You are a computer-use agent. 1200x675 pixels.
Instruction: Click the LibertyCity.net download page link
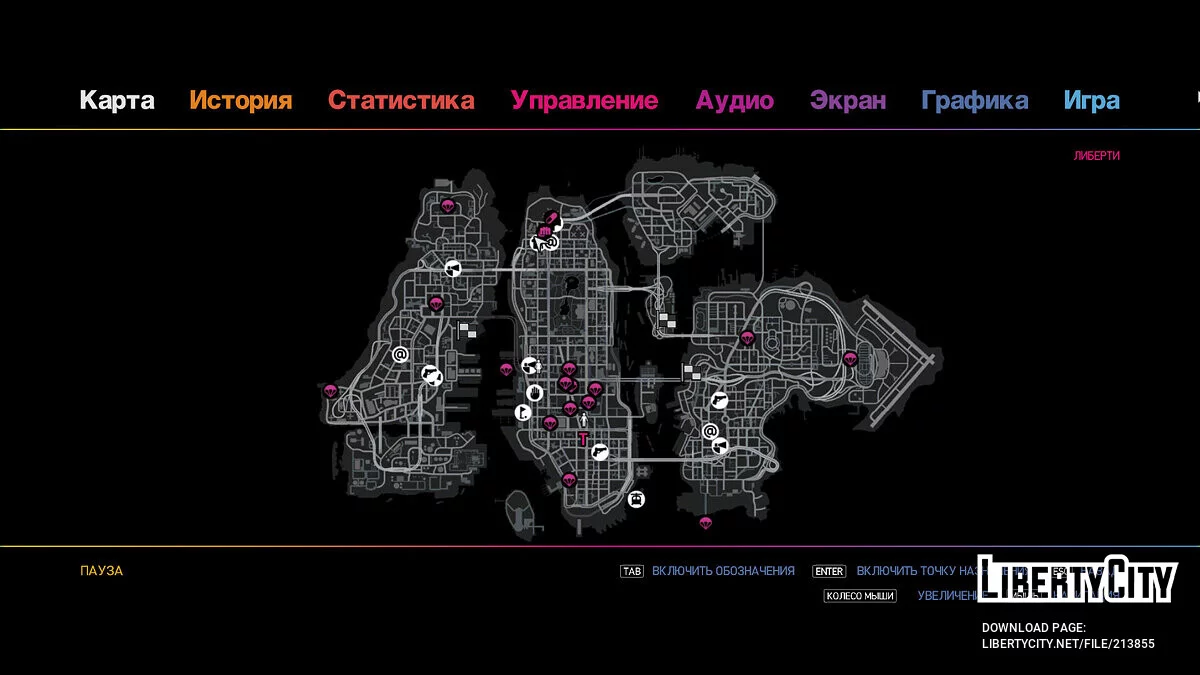click(x=1068, y=643)
